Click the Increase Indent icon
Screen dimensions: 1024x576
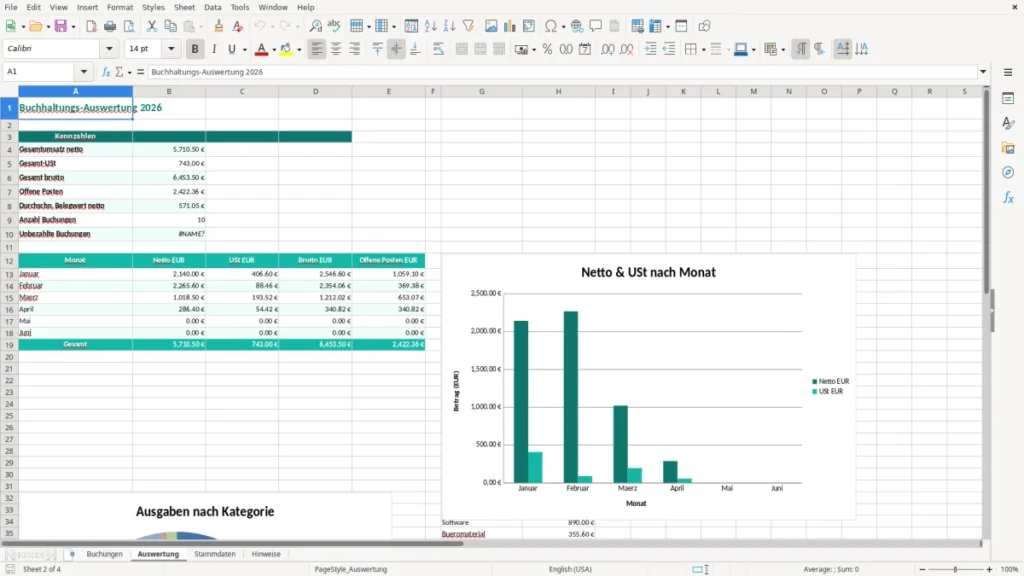[x=650, y=49]
